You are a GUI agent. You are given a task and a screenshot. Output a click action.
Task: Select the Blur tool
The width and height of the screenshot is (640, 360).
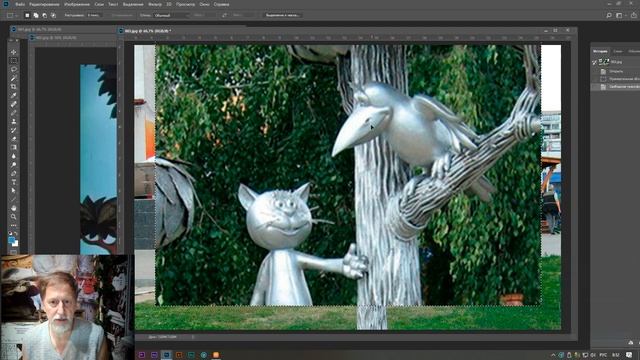(13, 156)
